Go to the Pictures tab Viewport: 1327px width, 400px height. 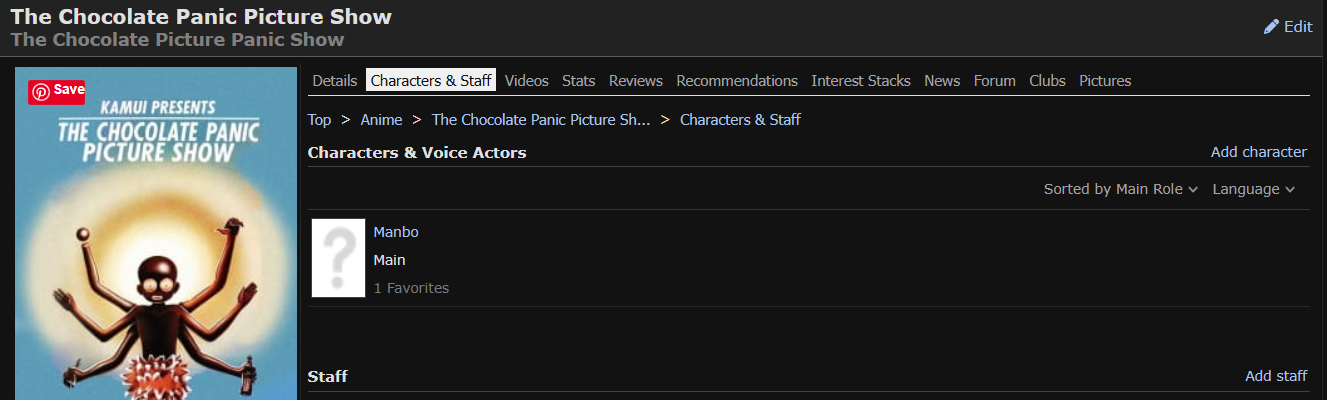pyautogui.click(x=1105, y=81)
